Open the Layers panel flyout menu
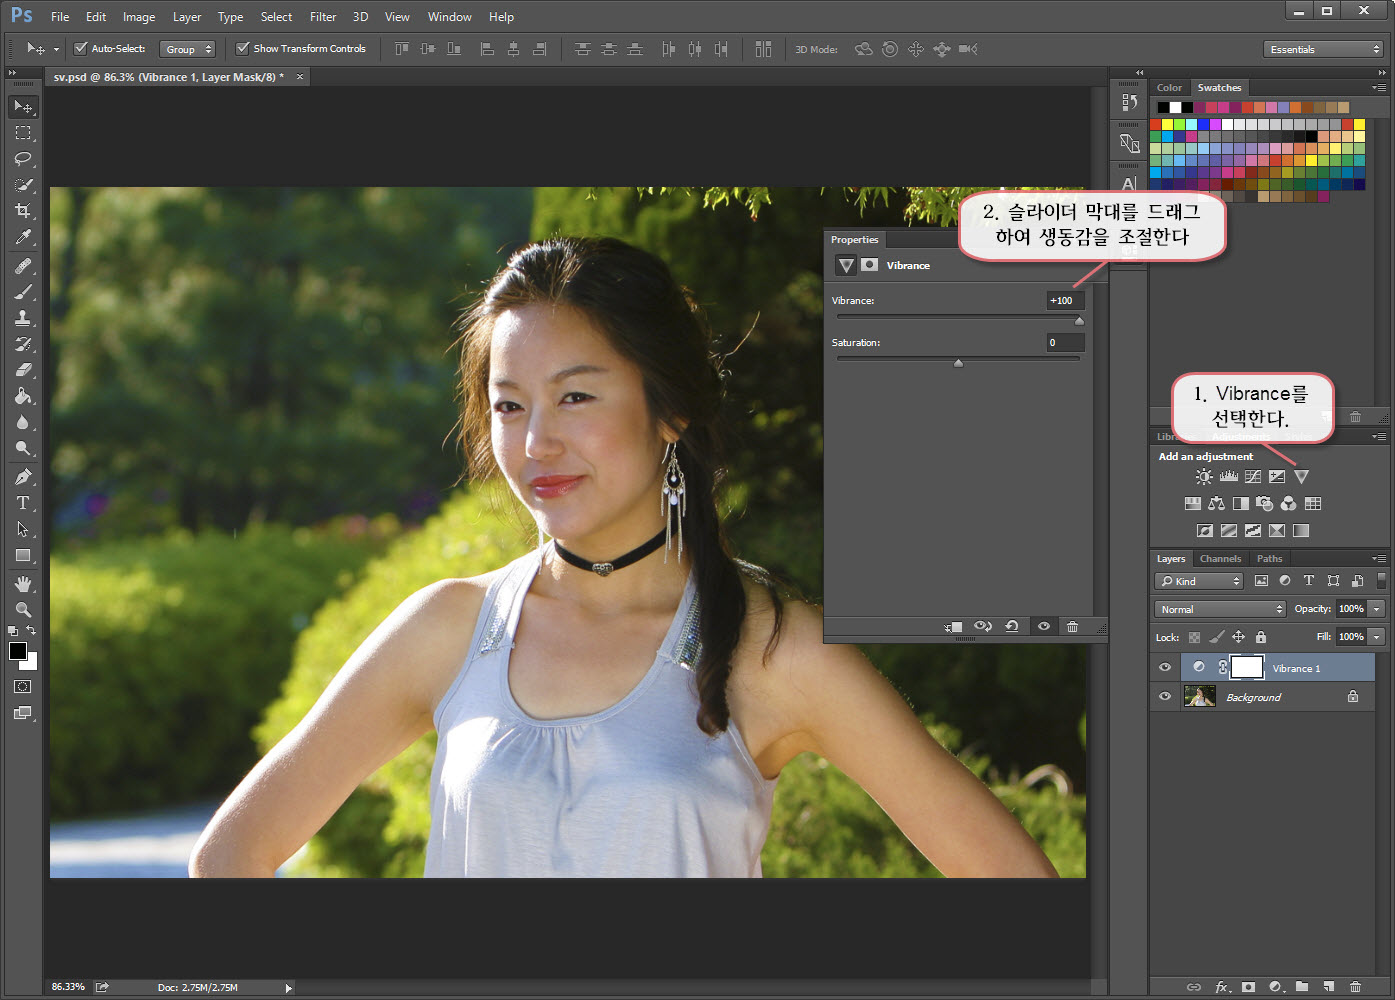This screenshot has height=1000, width=1395. click(x=1379, y=559)
